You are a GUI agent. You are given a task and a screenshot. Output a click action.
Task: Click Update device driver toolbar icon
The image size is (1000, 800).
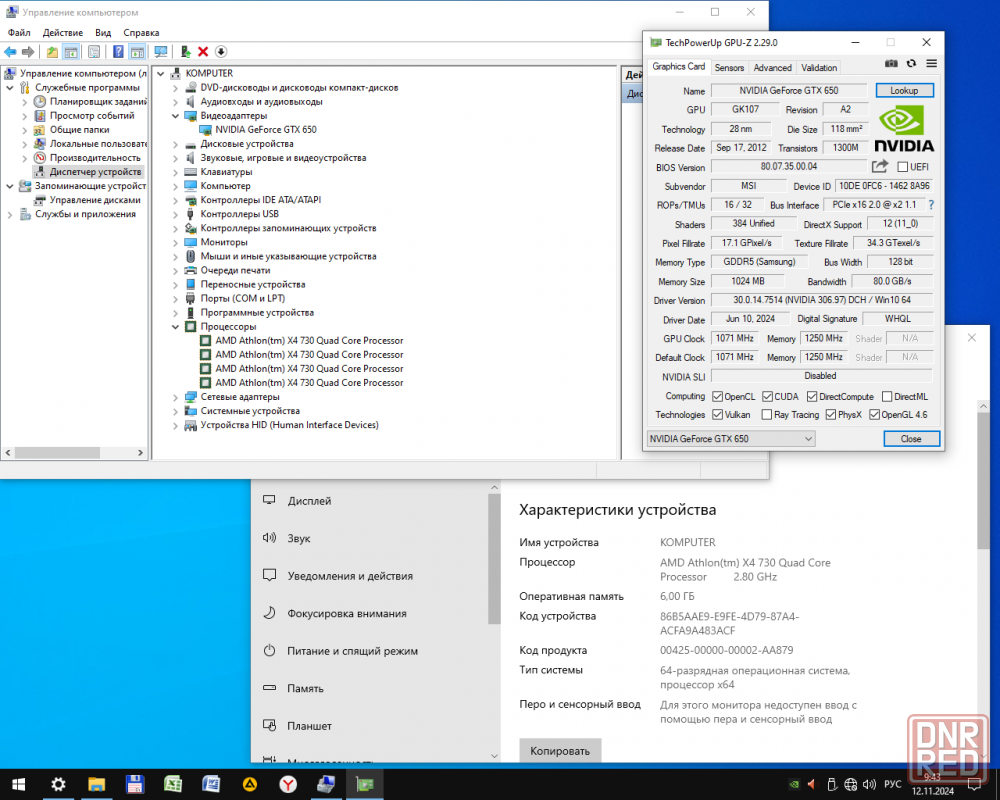click(186, 52)
